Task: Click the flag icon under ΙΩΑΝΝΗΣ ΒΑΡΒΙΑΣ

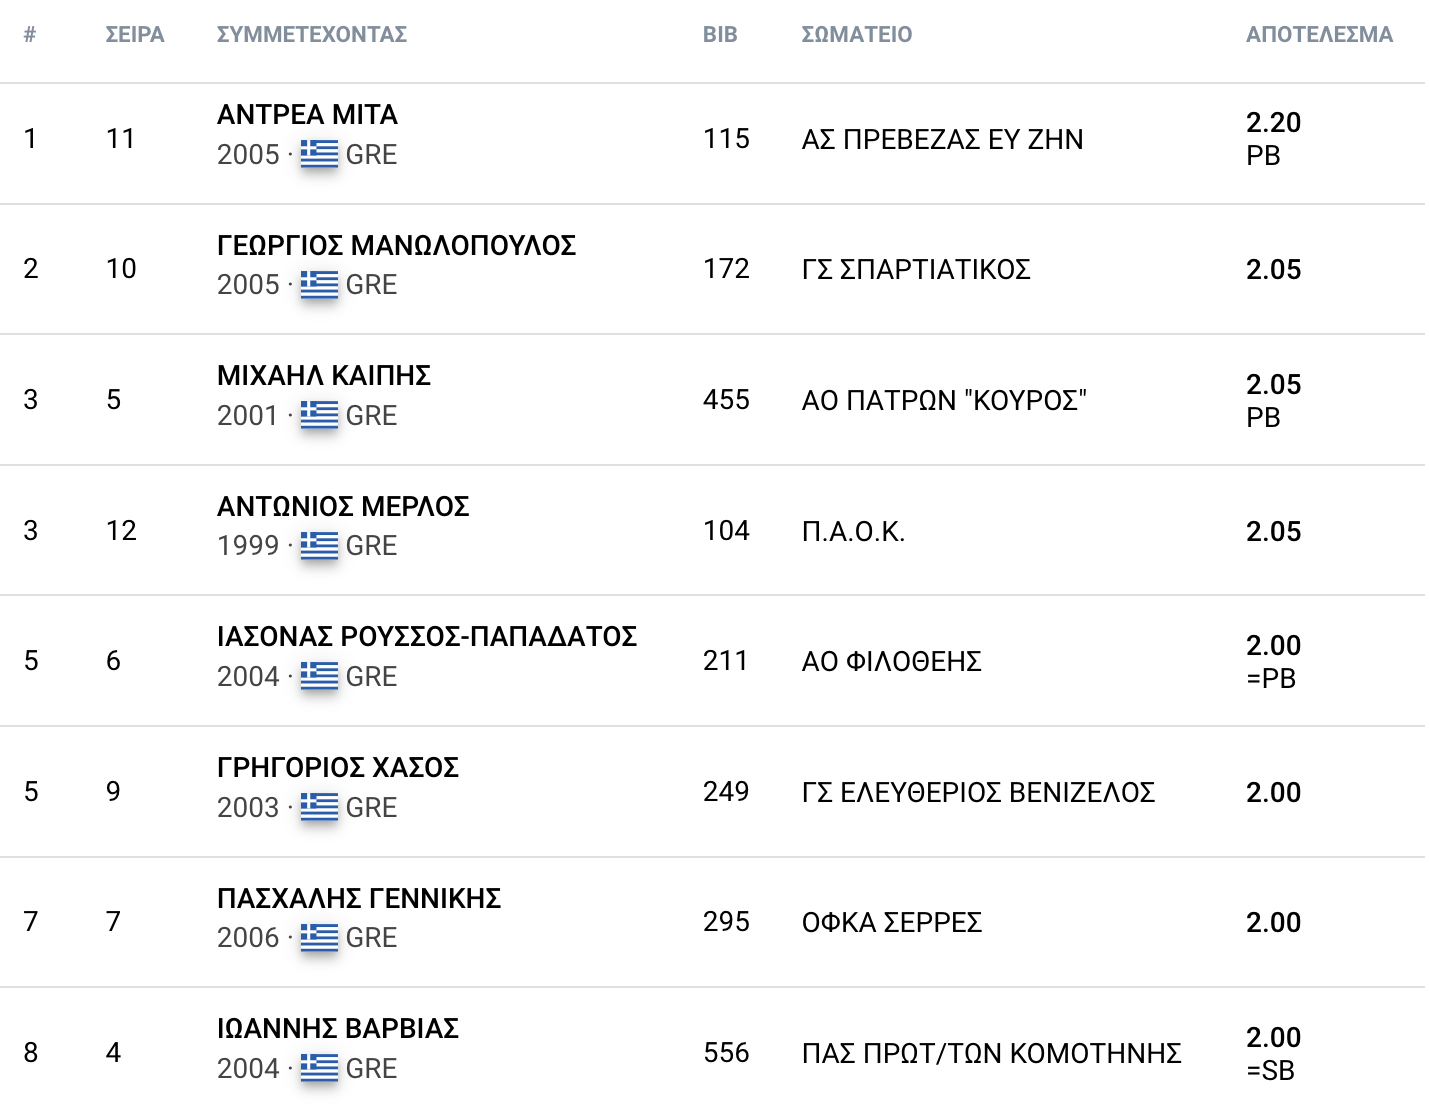Action: click(319, 1068)
